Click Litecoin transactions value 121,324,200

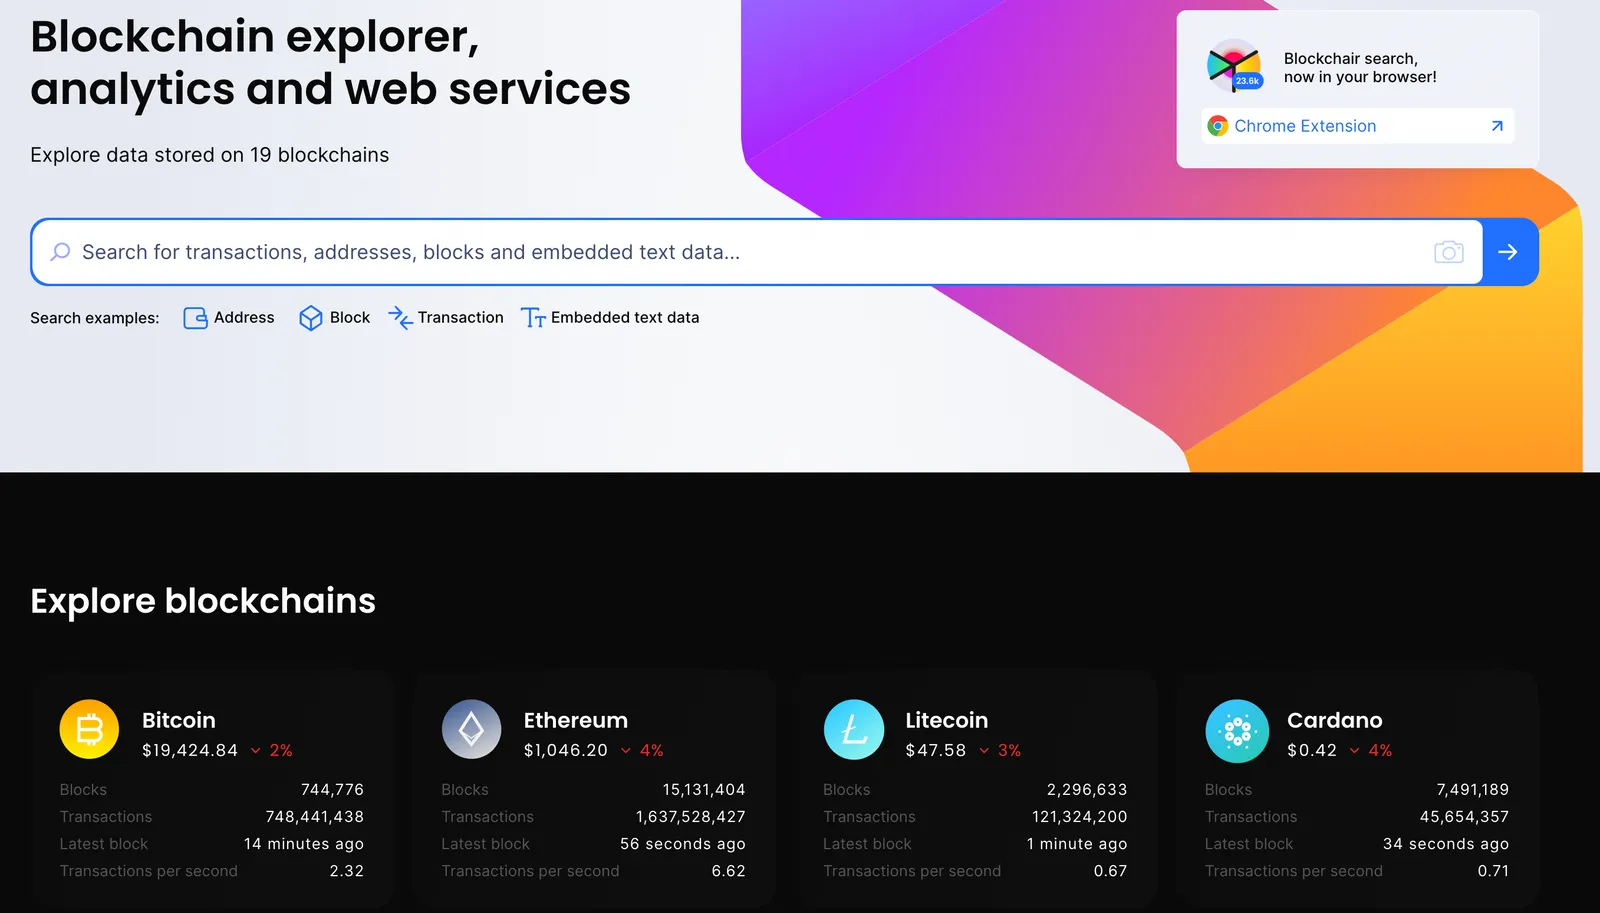1080,817
